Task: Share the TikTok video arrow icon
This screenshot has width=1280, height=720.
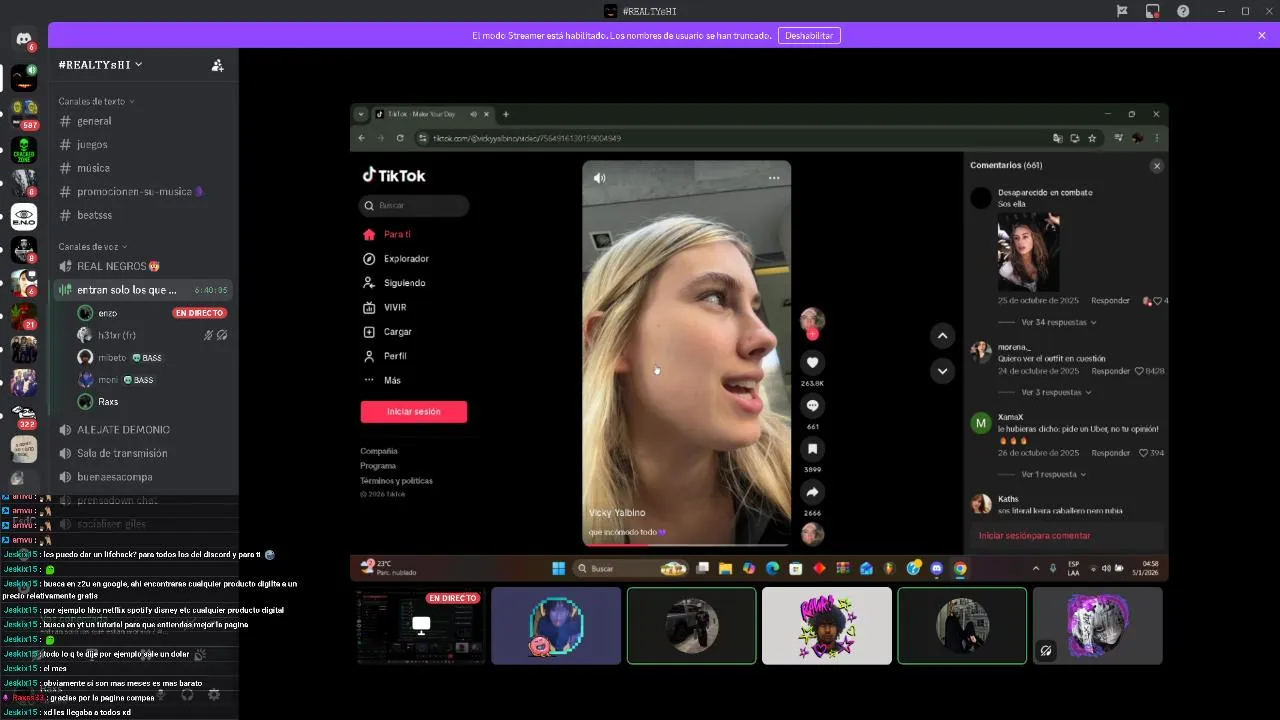Action: click(813, 492)
